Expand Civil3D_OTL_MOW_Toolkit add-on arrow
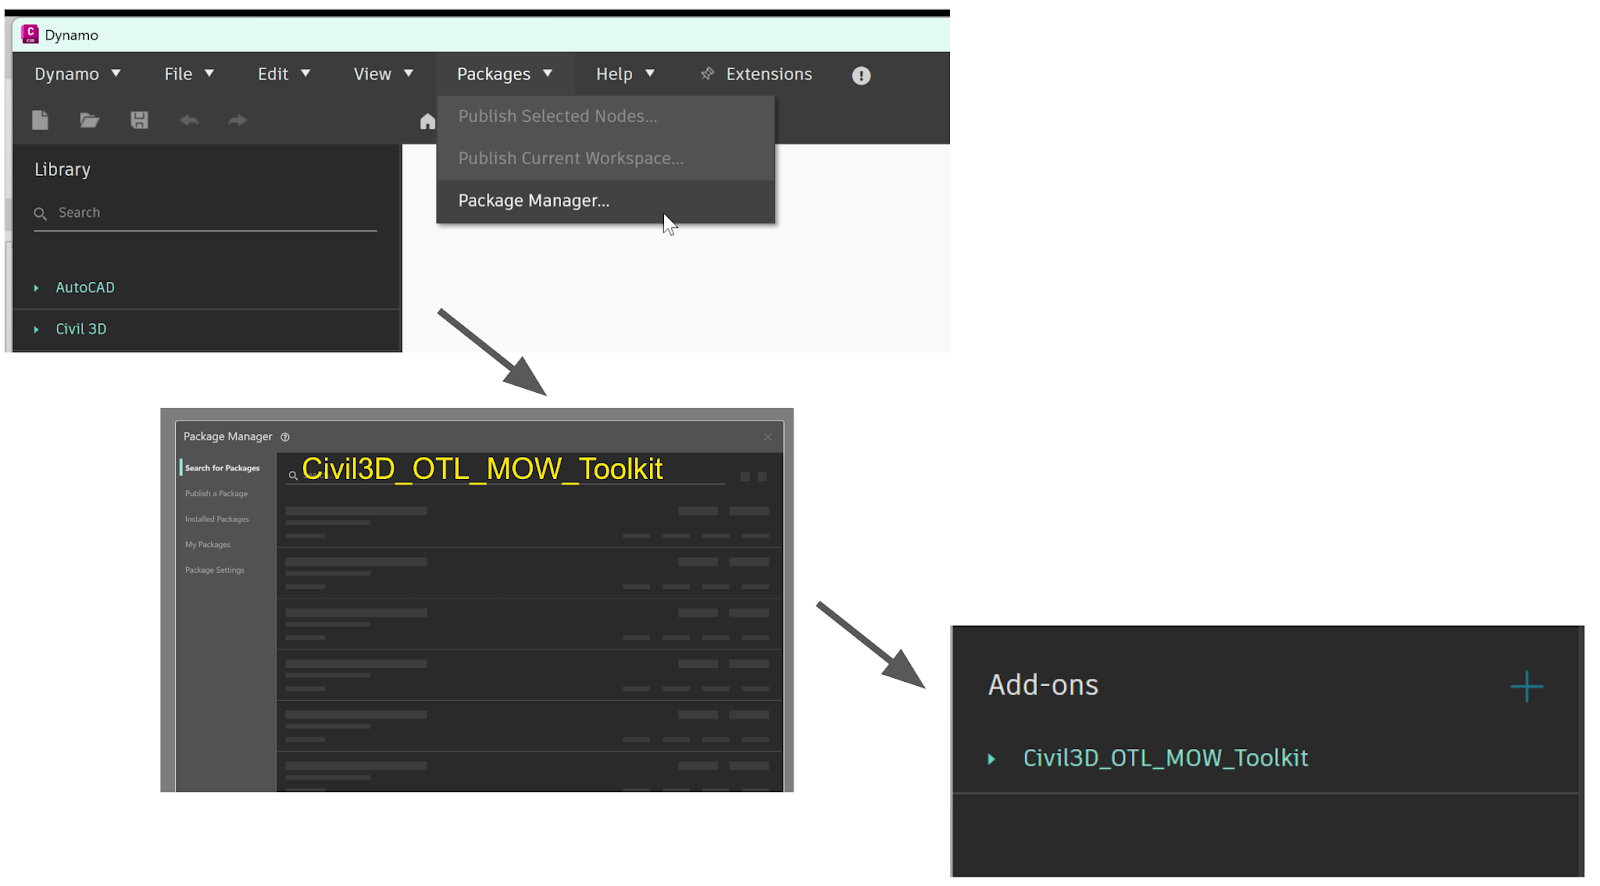The image size is (1600, 886). [x=991, y=759]
